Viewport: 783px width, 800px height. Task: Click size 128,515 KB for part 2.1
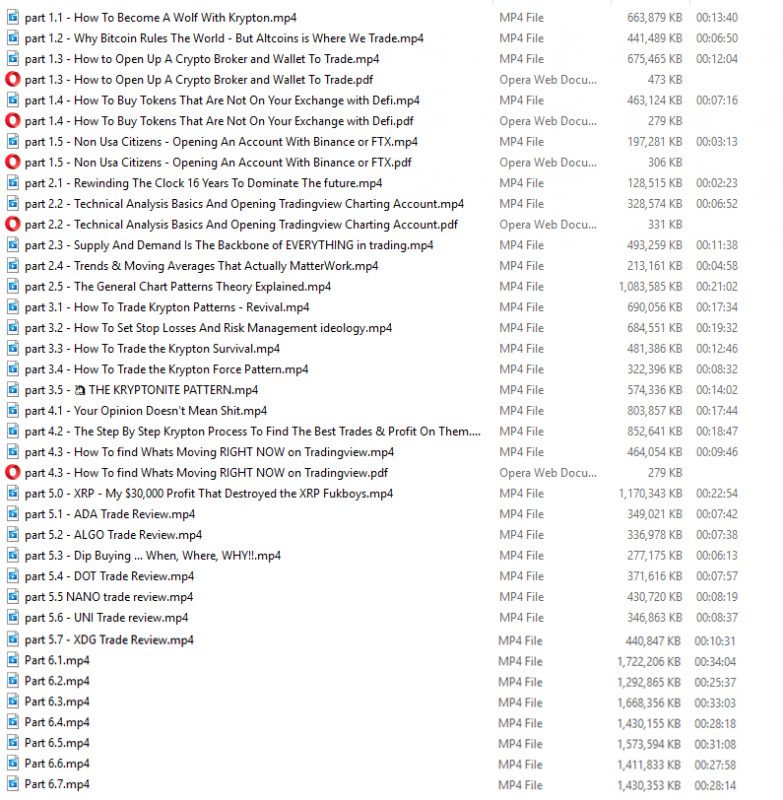(x=654, y=183)
